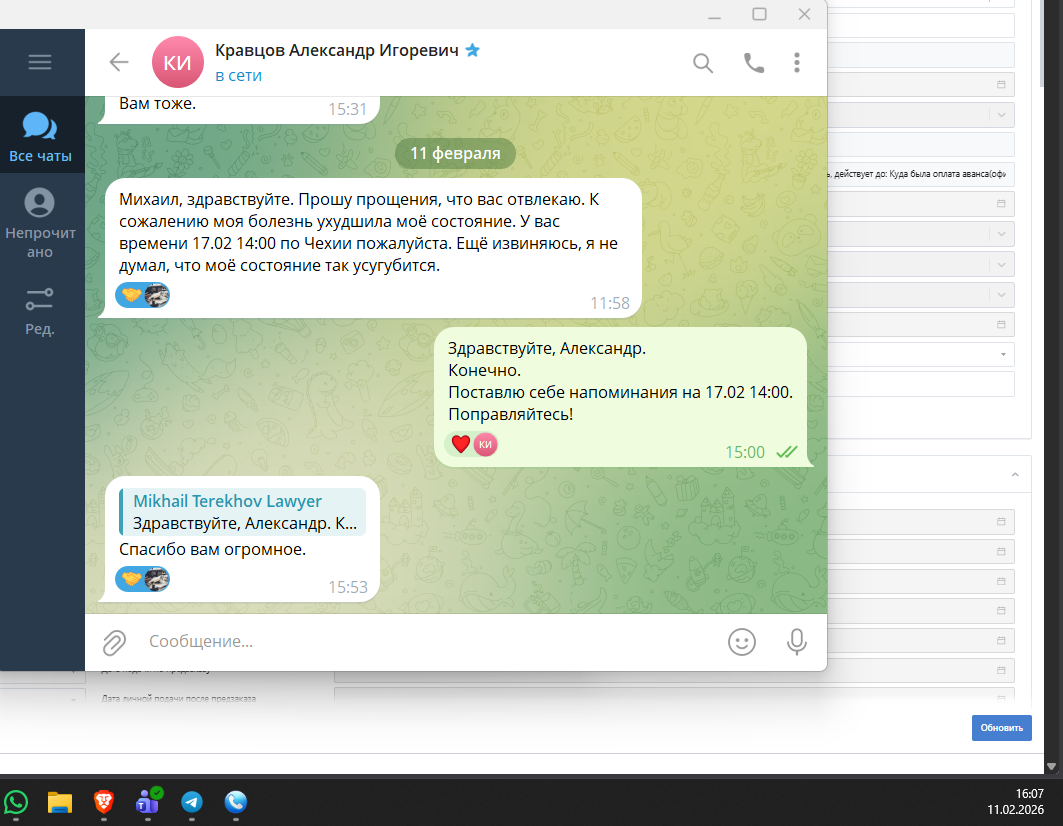Open Brave browser from the taskbar
The height and width of the screenshot is (826, 1063).
click(x=104, y=802)
